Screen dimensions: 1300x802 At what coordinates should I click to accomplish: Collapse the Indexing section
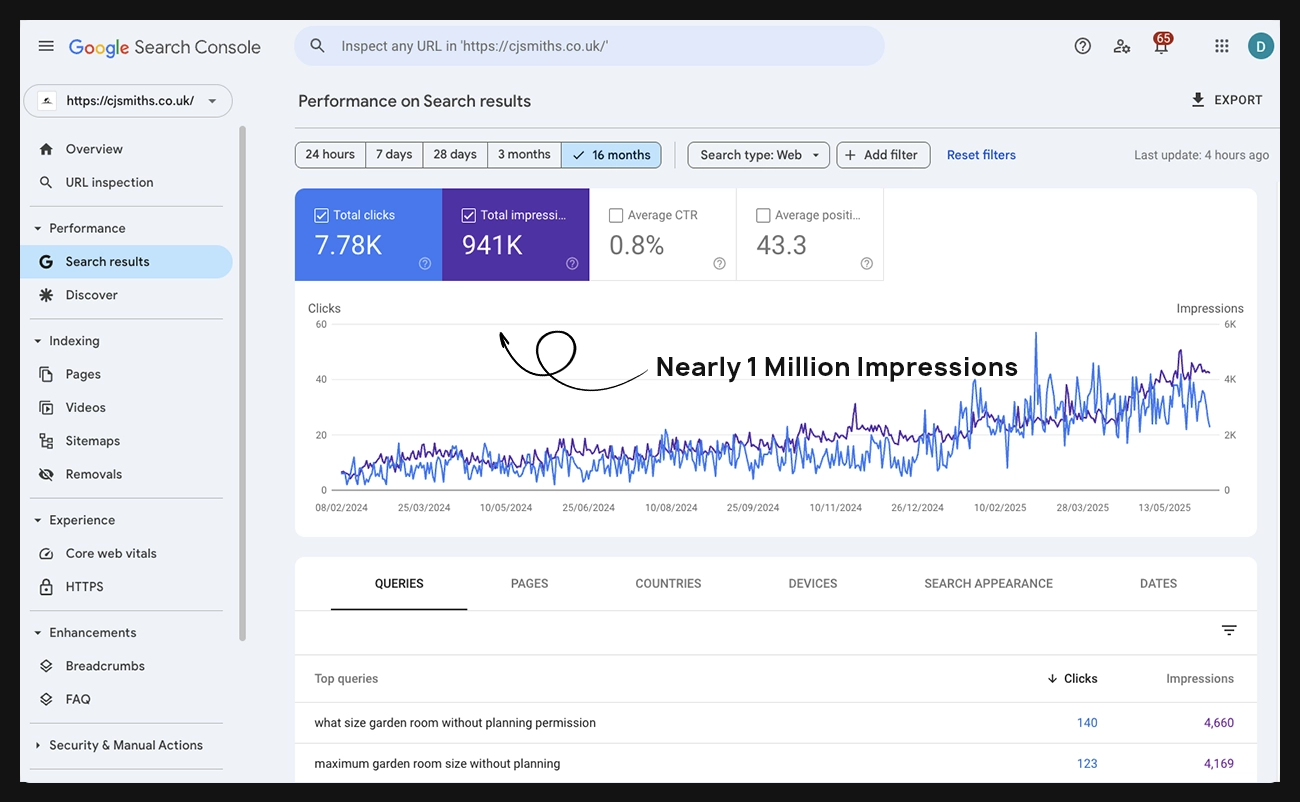(38, 341)
